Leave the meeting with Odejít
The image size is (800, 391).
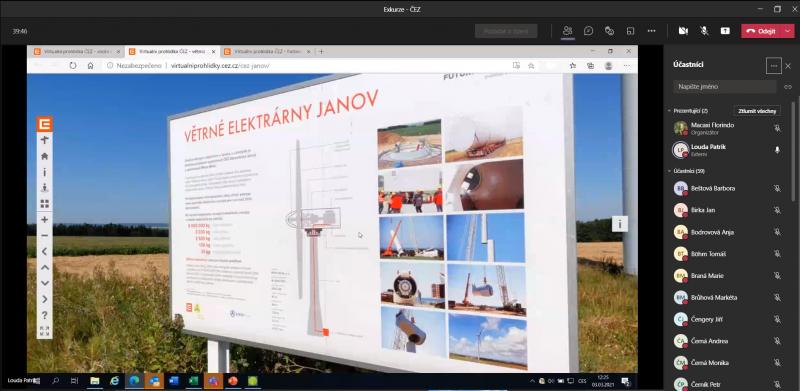coord(761,31)
